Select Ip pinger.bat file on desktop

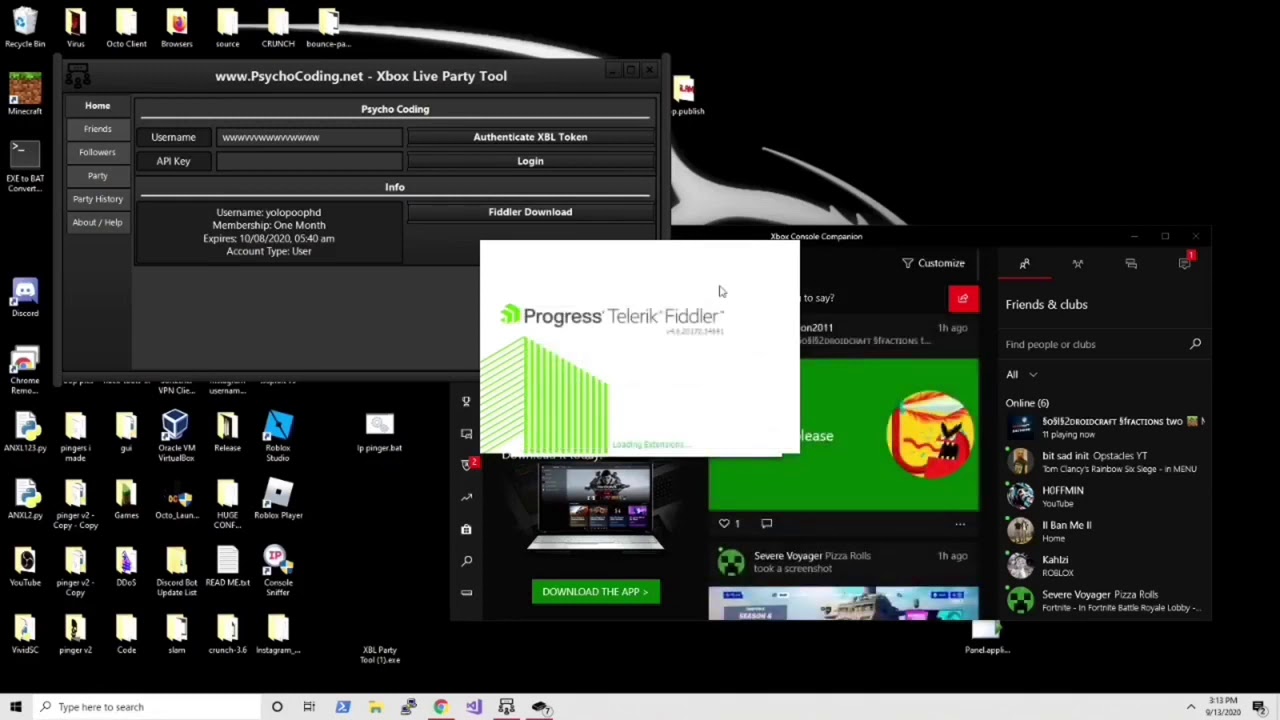380,432
